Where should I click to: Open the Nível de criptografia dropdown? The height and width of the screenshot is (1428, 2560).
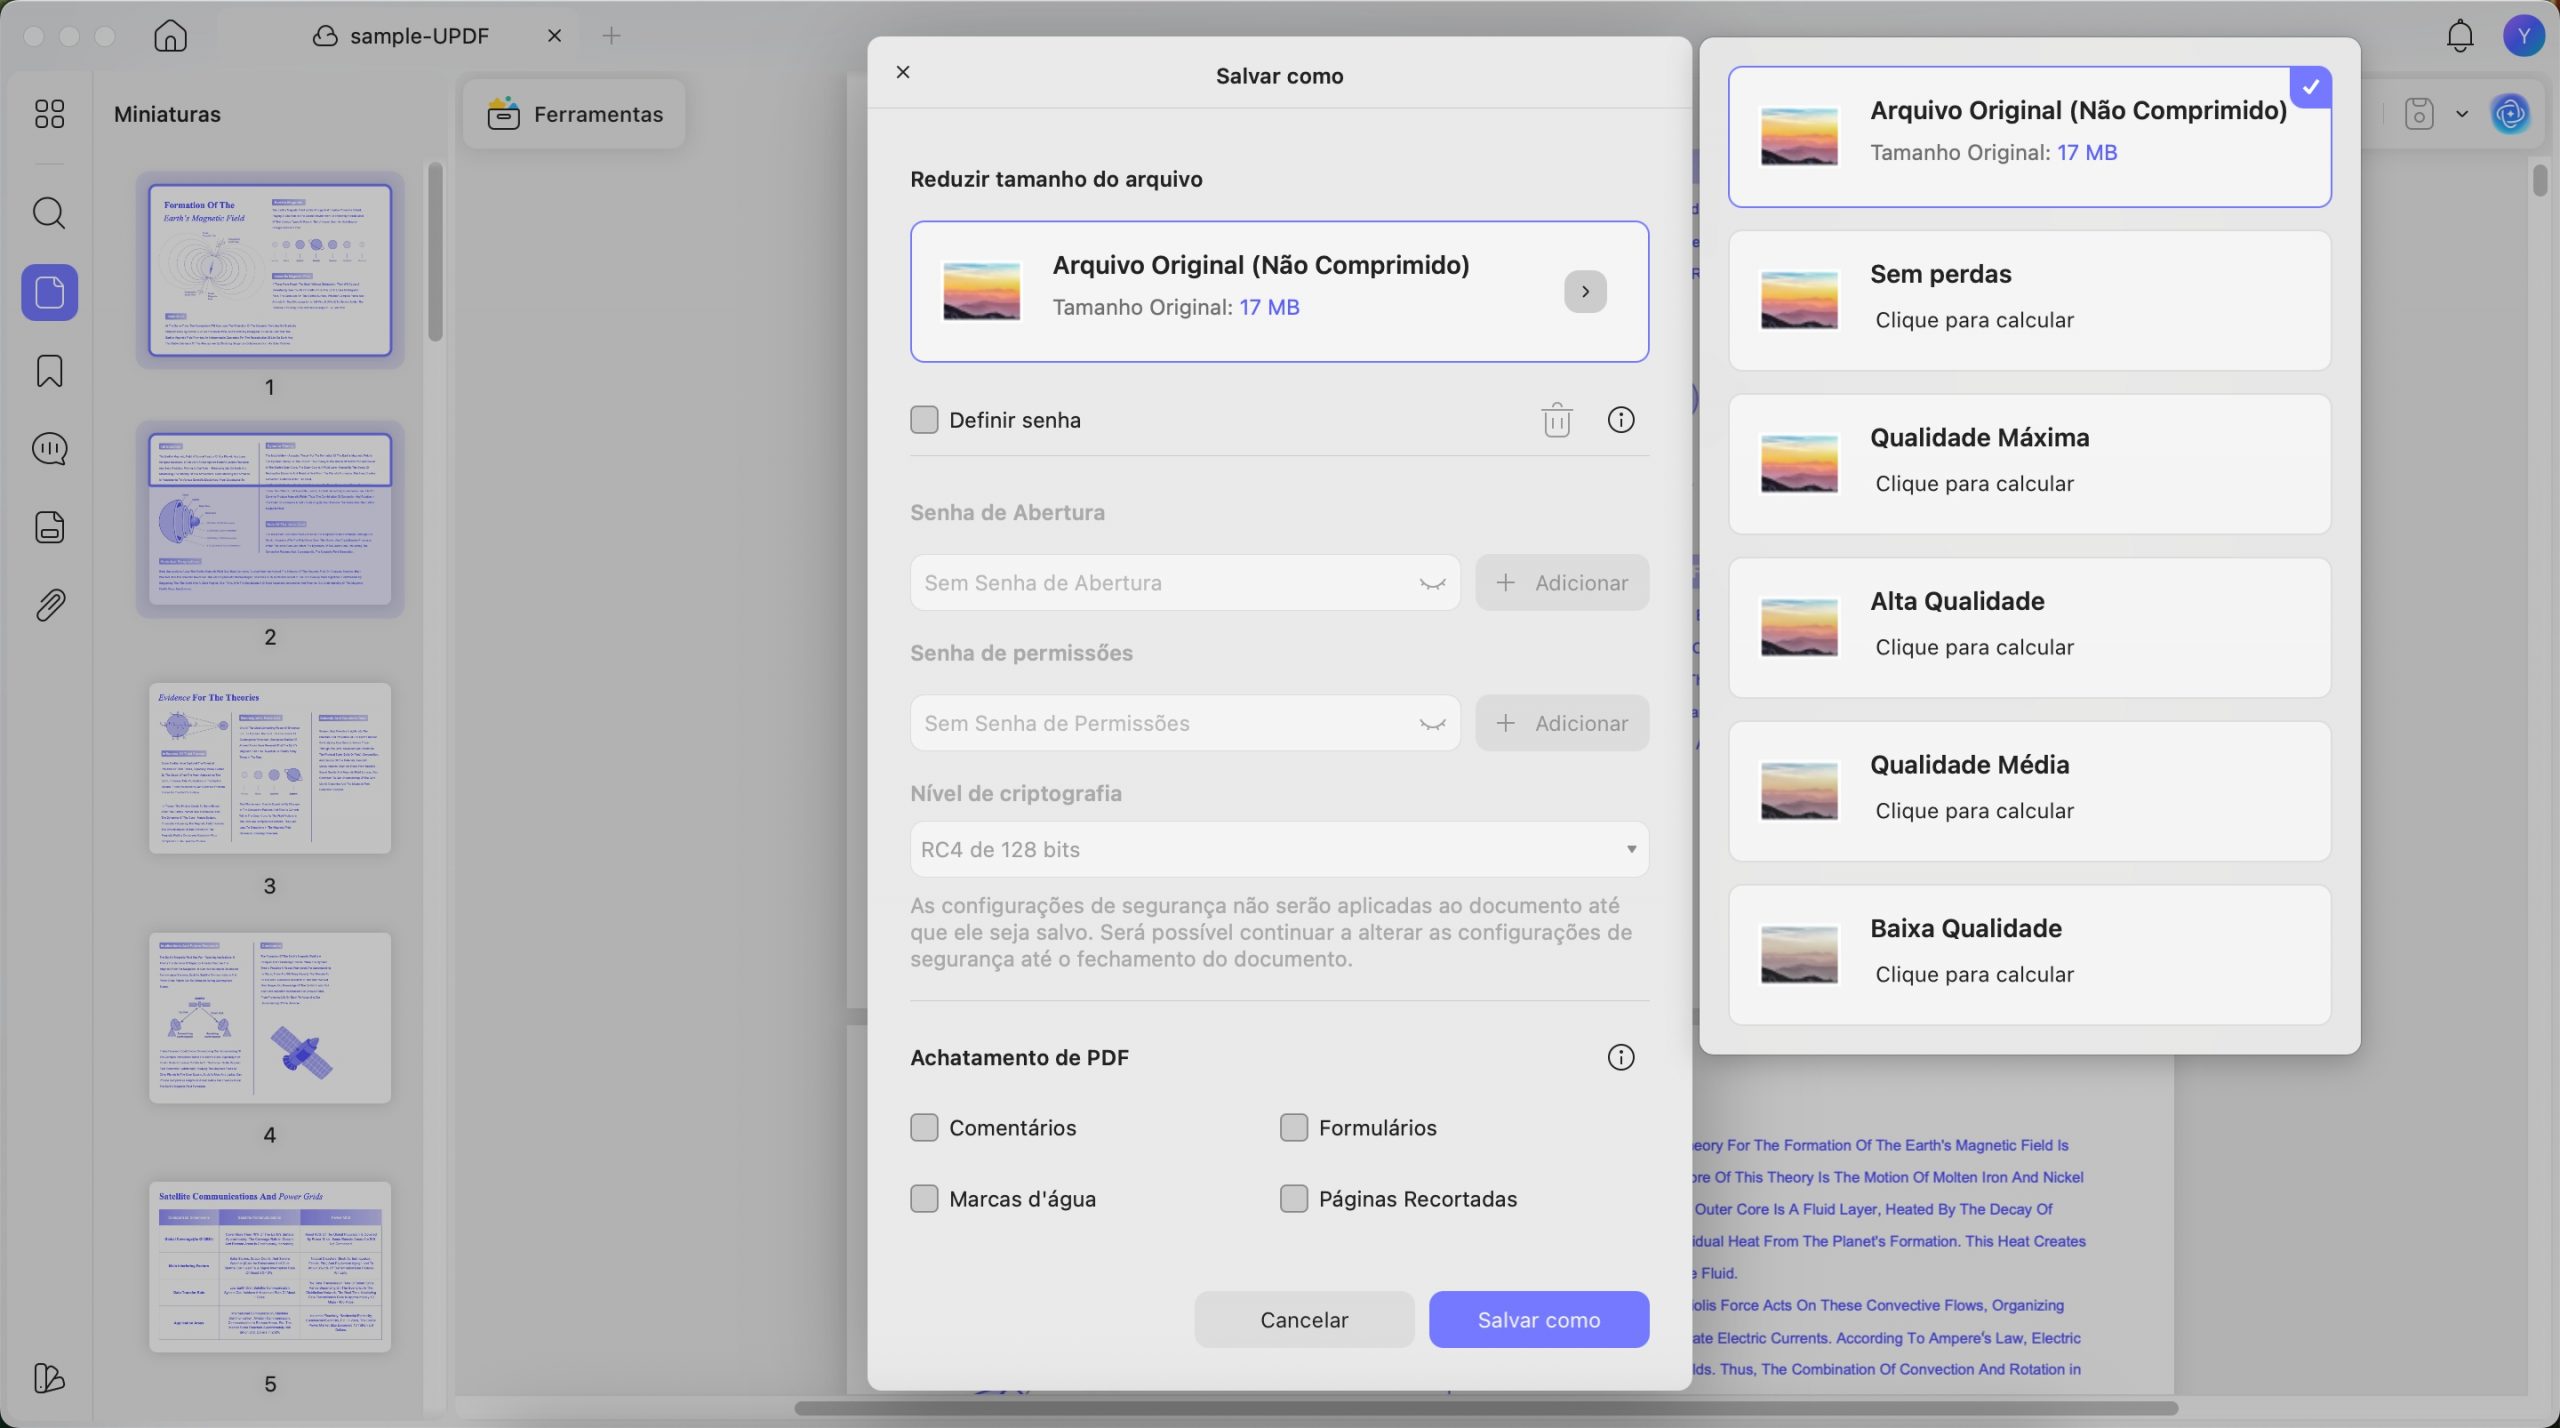pos(1279,849)
